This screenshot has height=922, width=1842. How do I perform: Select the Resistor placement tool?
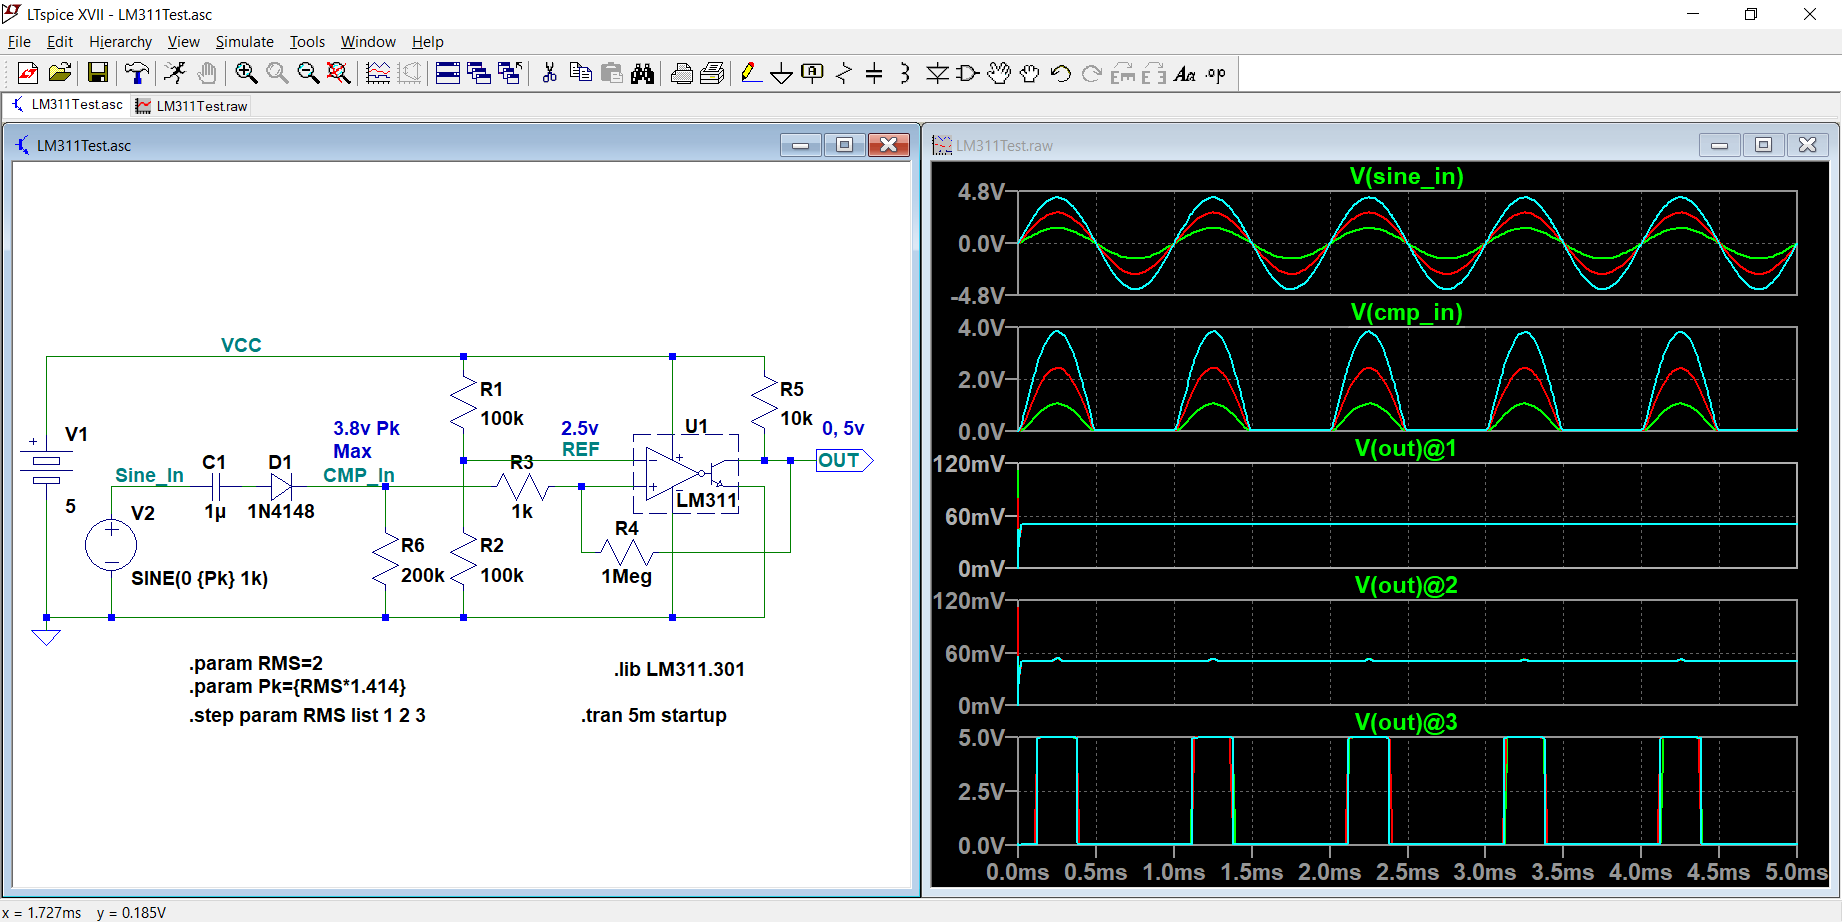pyautogui.click(x=844, y=73)
